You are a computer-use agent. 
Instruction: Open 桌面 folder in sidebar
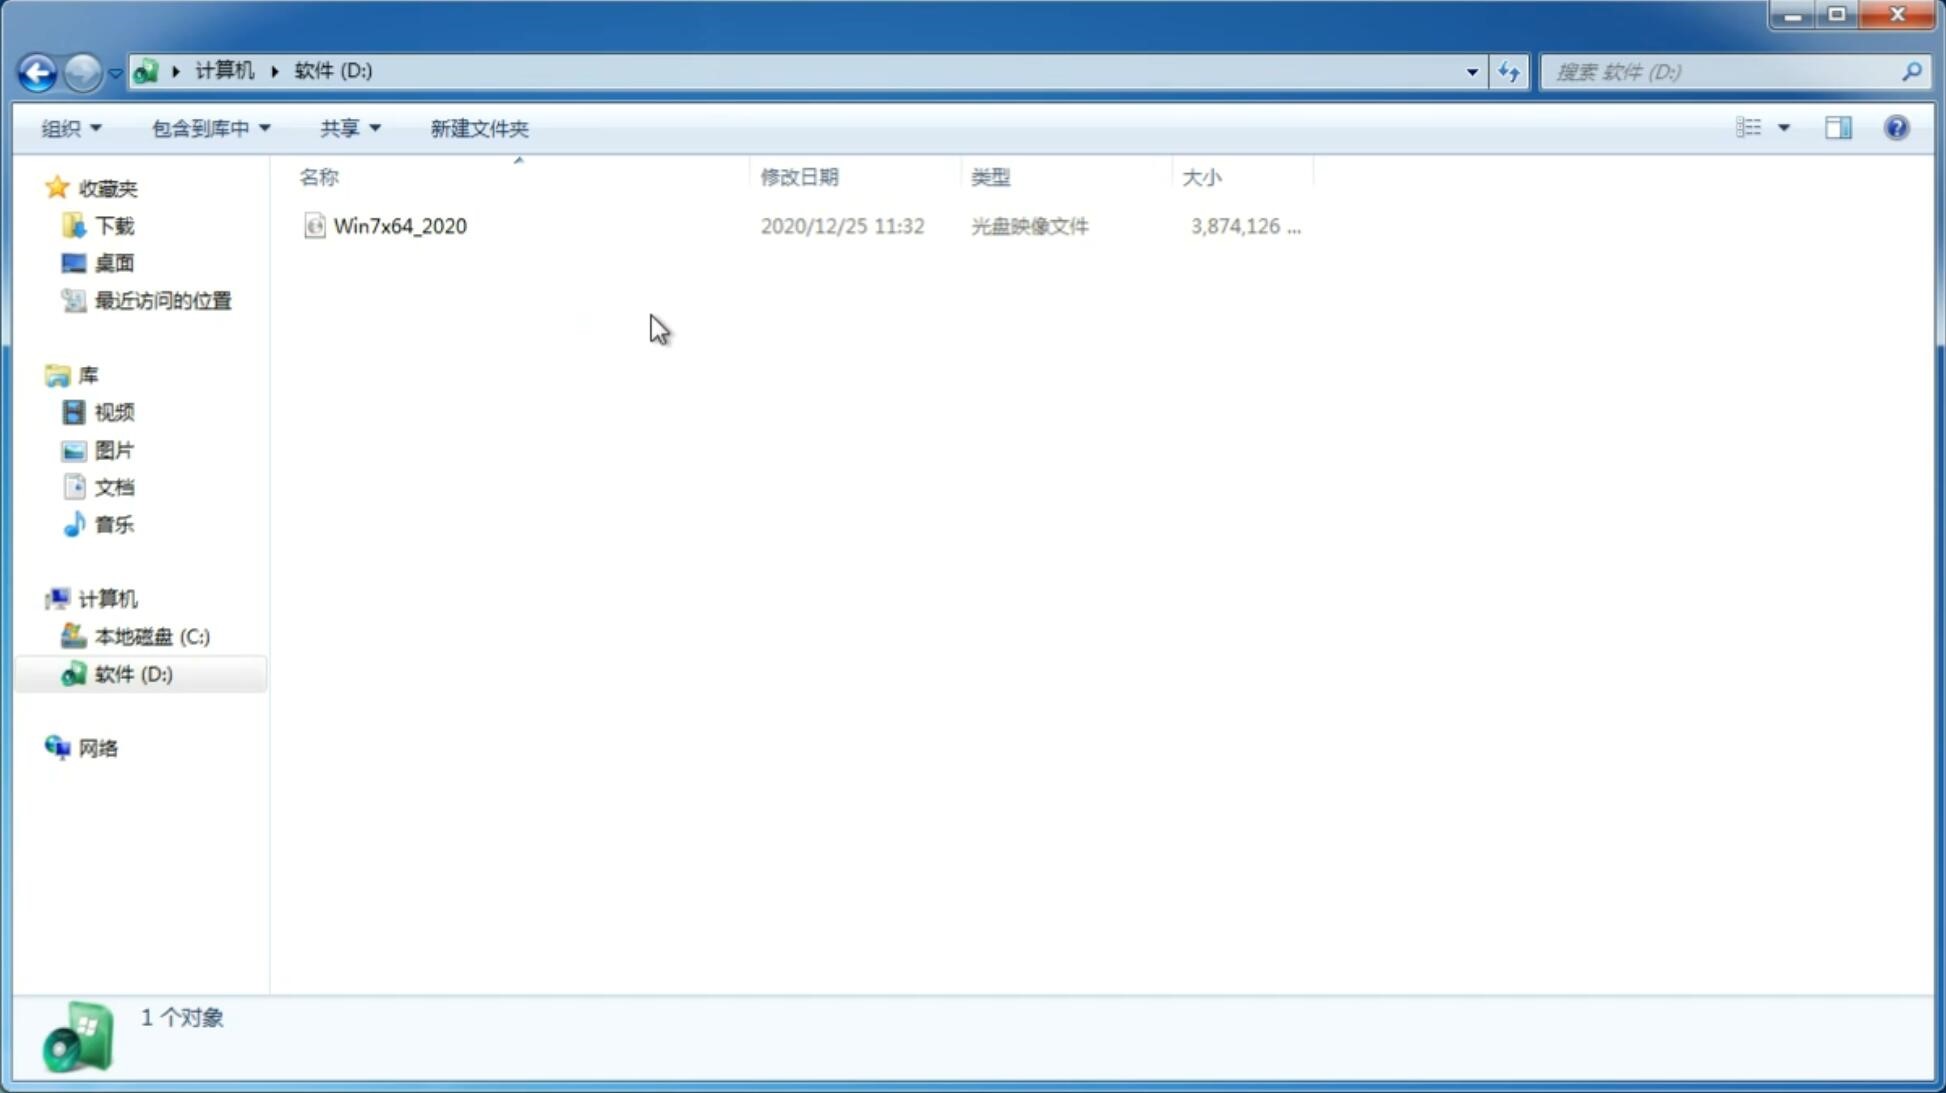point(112,262)
